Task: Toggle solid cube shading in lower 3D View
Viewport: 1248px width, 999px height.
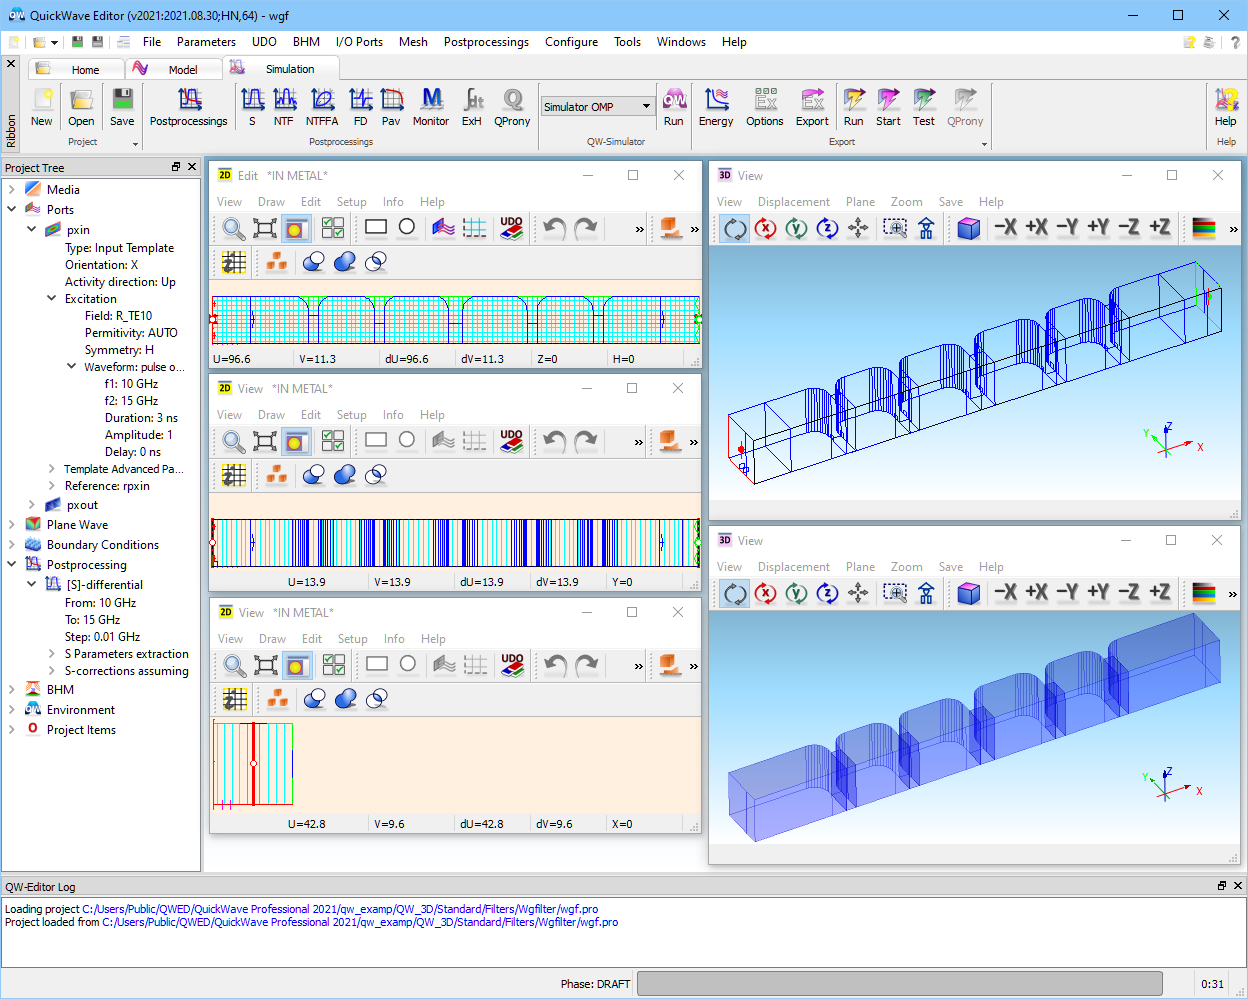Action: 968,593
